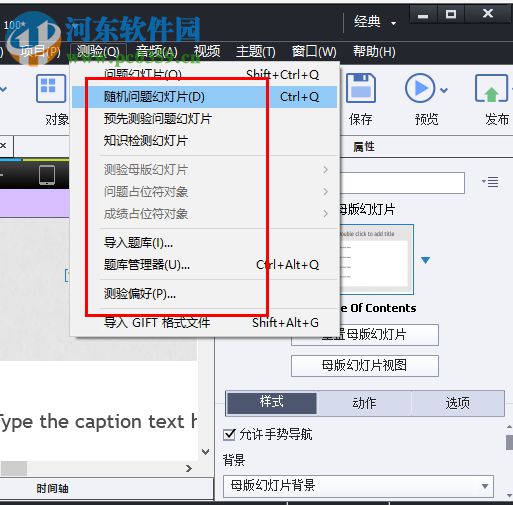Click the properties panel vertical scrollbar

[x=509, y=443]
